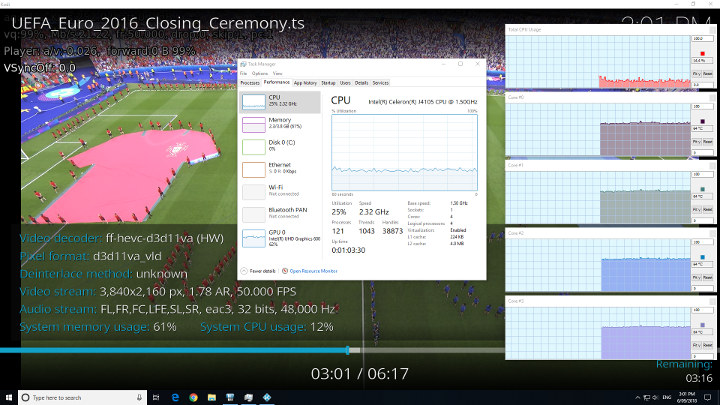This screenshot has width=720, height=405.
Task: Show hidden system tray icons
Action: 637,398
